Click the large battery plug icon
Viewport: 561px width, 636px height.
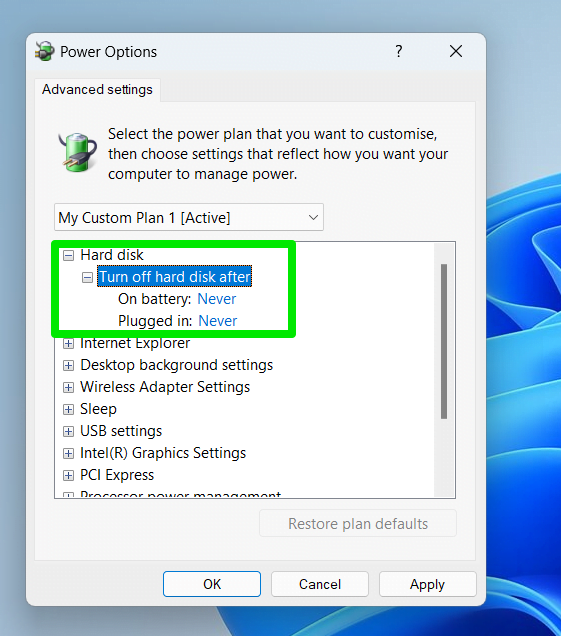77,152
